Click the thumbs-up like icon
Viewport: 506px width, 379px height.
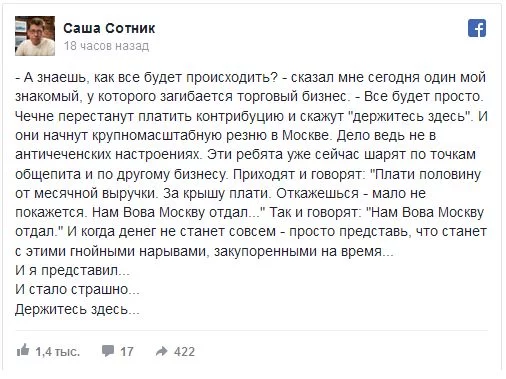tap(23, 350)
